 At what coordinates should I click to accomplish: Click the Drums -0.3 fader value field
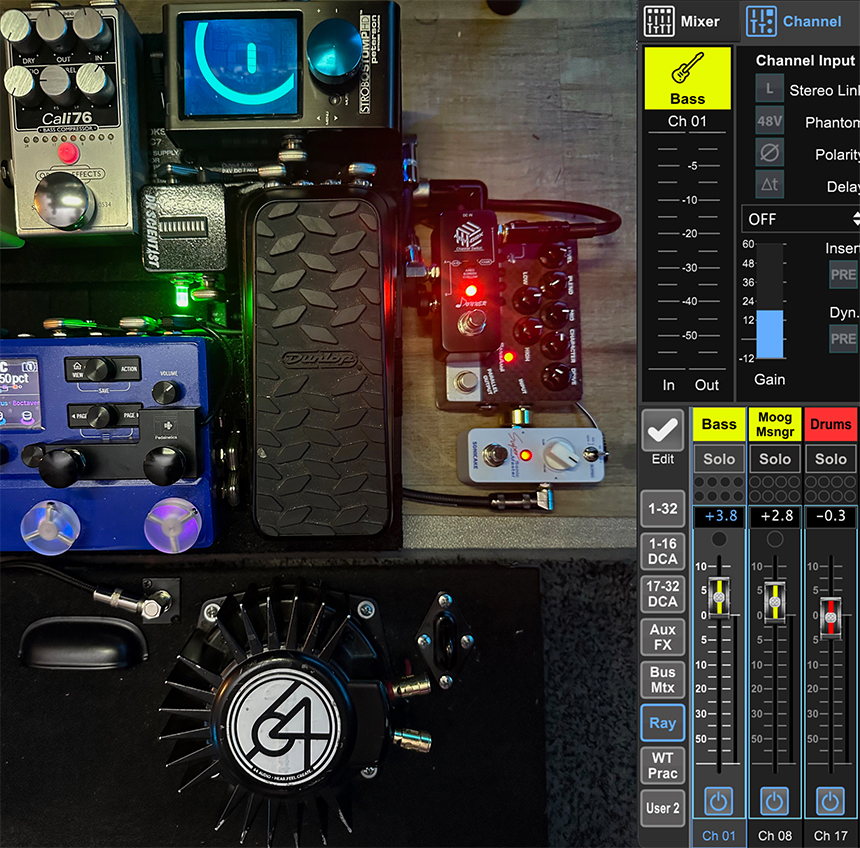tap(831, 517)
